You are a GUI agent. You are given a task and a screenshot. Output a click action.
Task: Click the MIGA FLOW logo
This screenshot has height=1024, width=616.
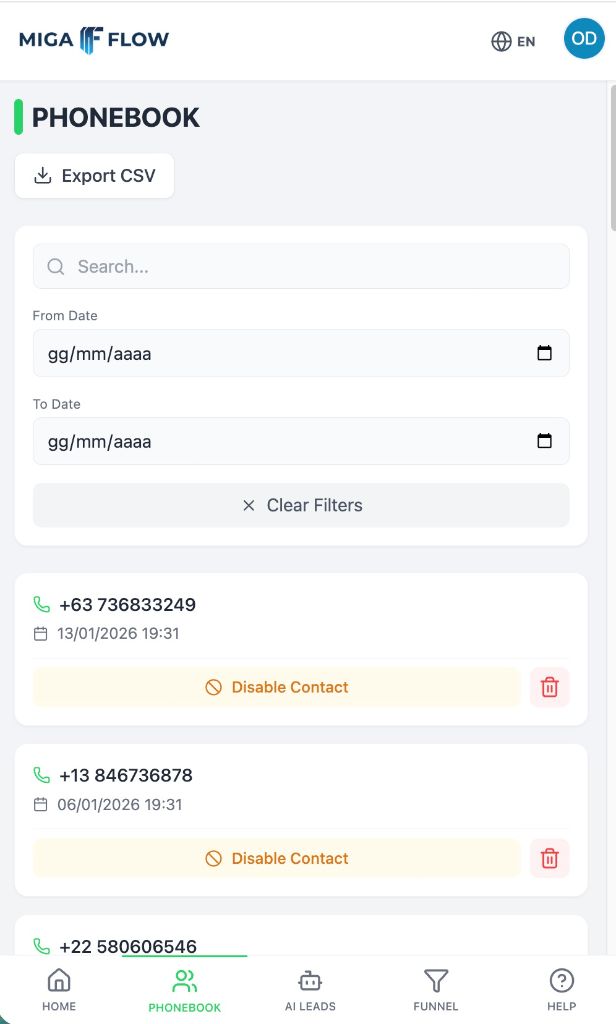click(x=94, y=40)
